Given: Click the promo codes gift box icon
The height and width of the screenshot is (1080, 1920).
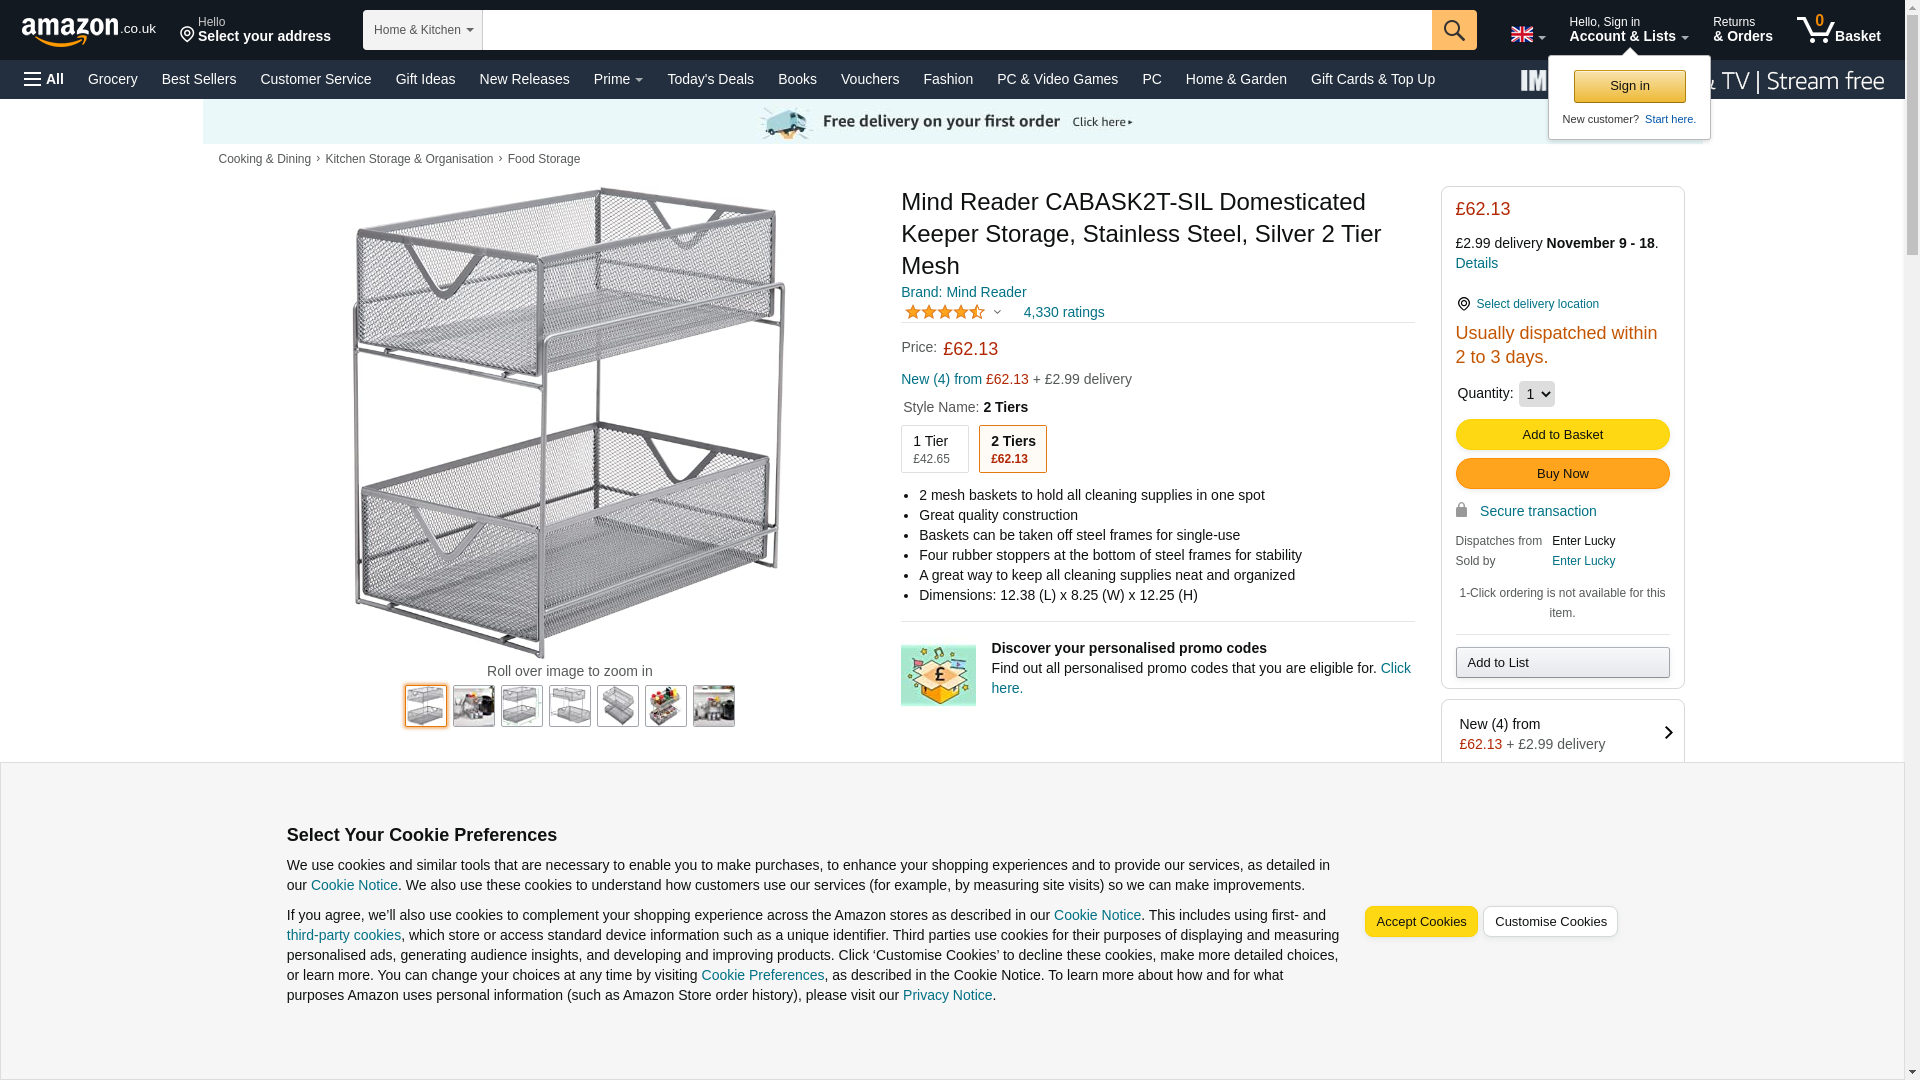Looking at the screenshot, I should click(x=938, y=676).
